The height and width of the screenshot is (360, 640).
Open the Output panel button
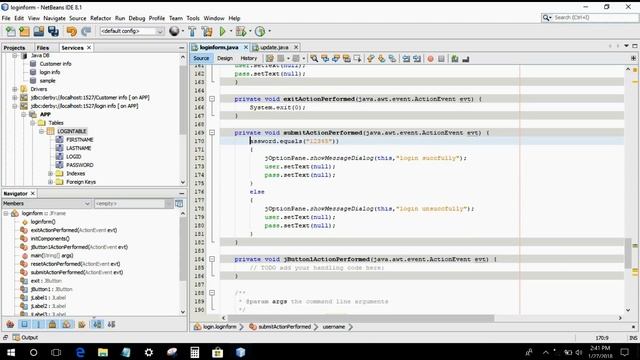25,338
